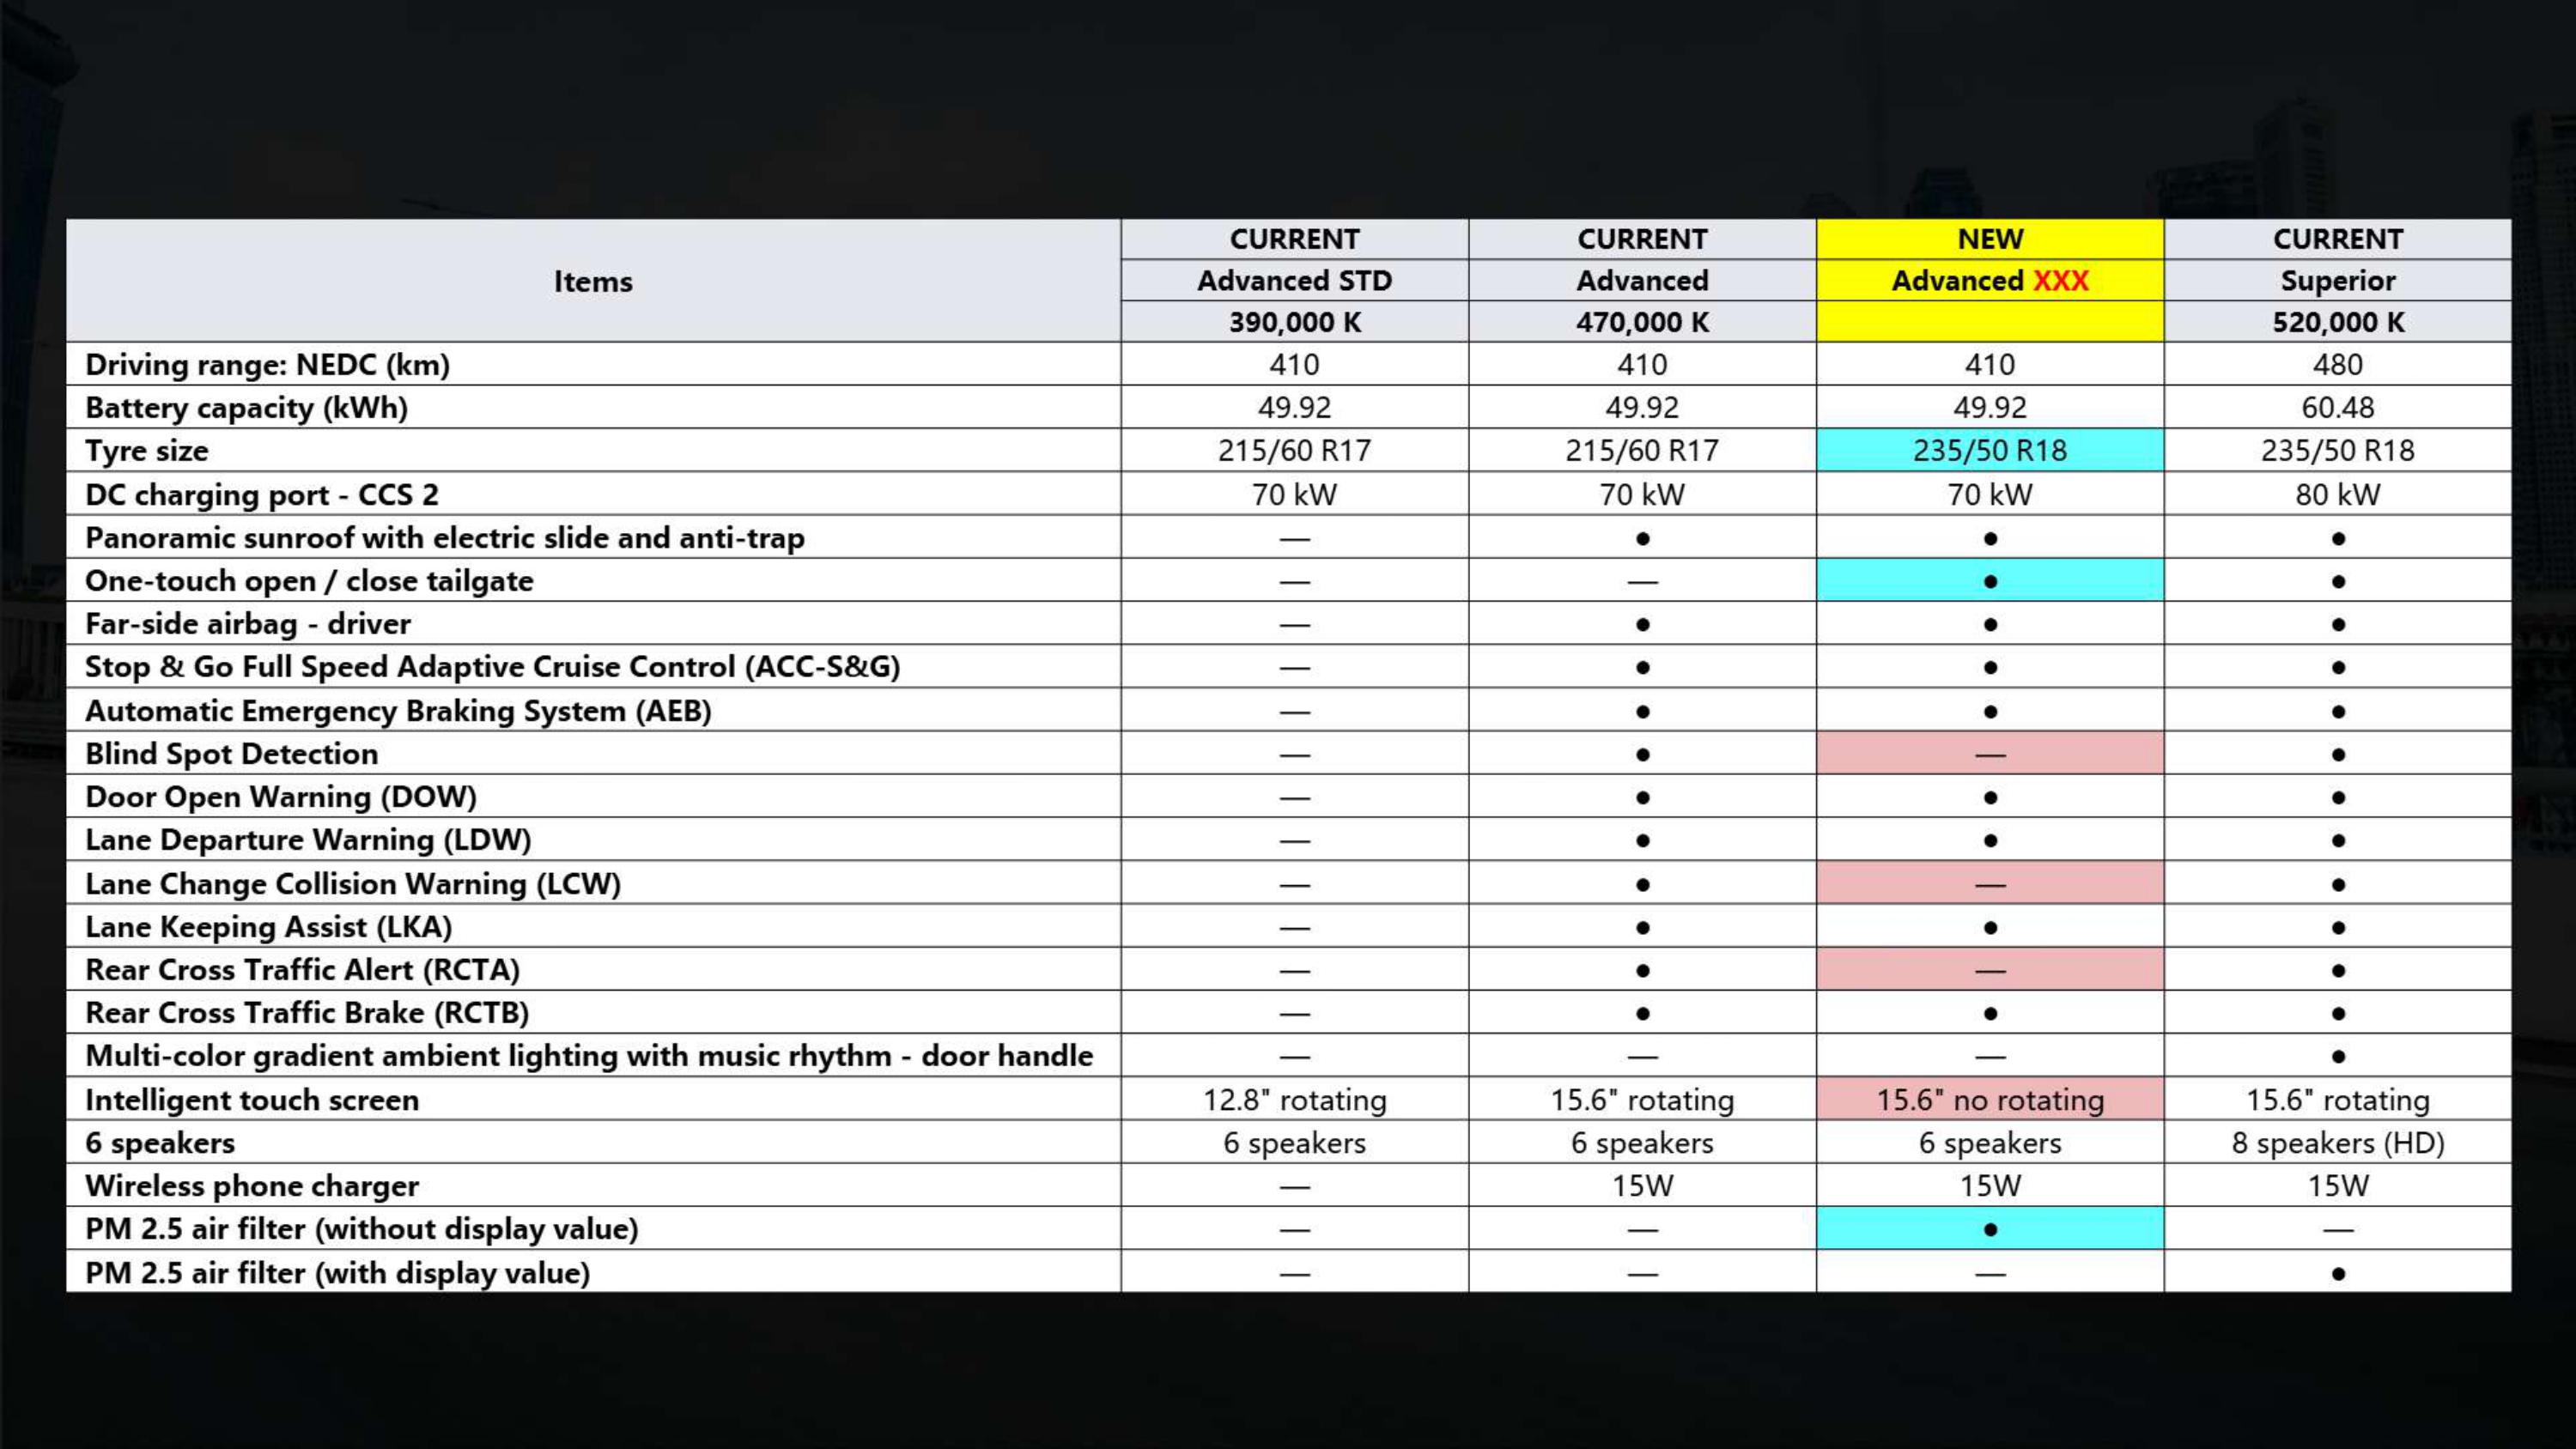Image resolution: width=2576 pixels, height=1449 pixels.
Task: Select the "Wireless phone charger" row label
Action: click(x=252, y=1186)
